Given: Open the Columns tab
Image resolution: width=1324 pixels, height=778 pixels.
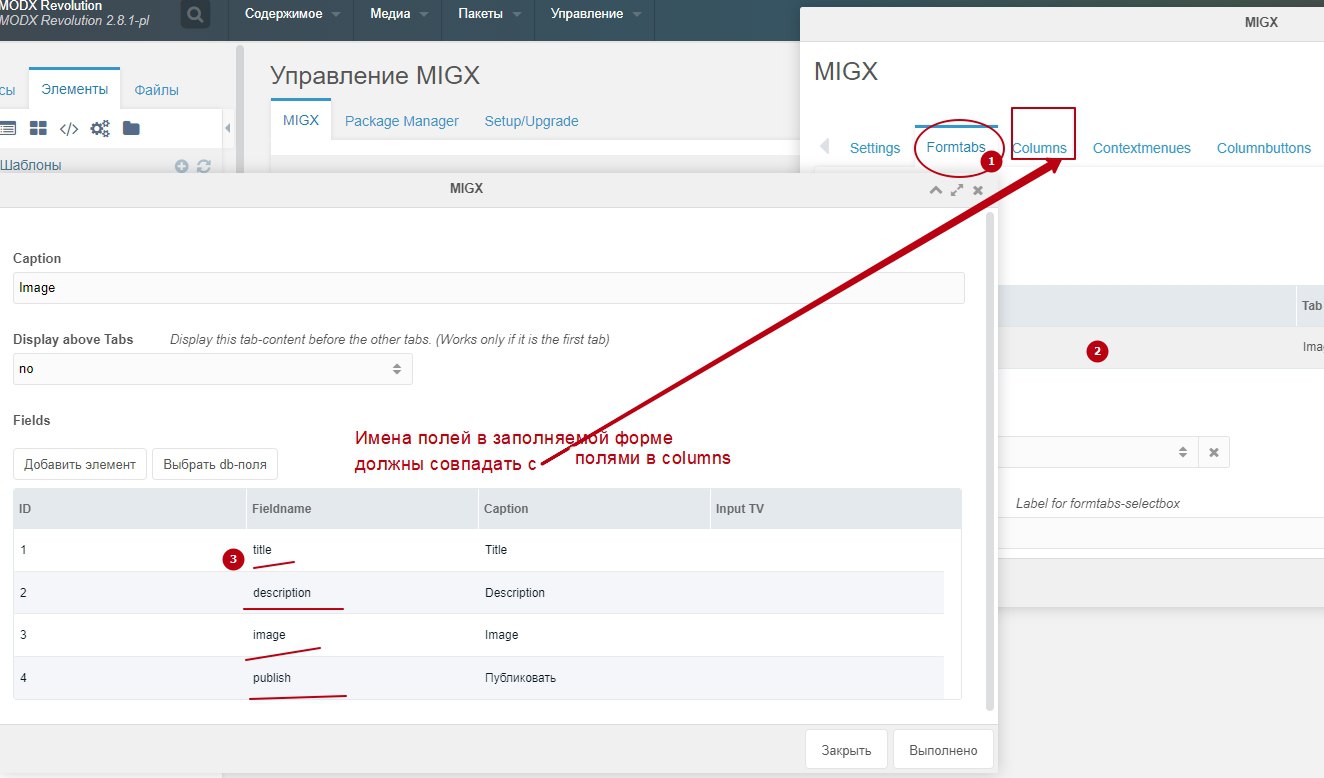Looking at the screenshot, I should [x=1039, y=148].
